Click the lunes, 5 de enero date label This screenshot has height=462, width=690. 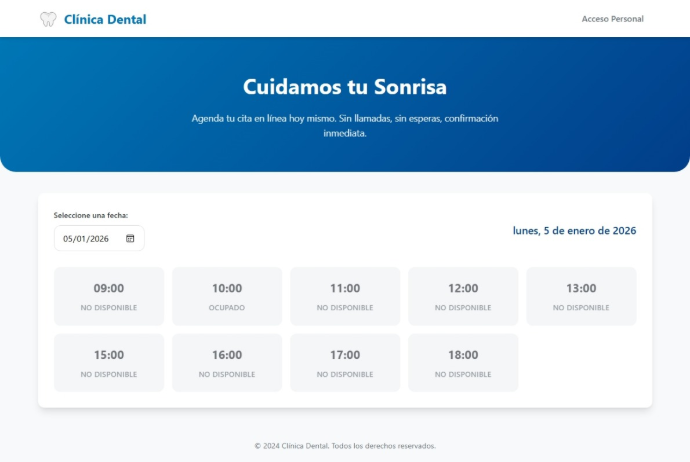pos(574,231)
